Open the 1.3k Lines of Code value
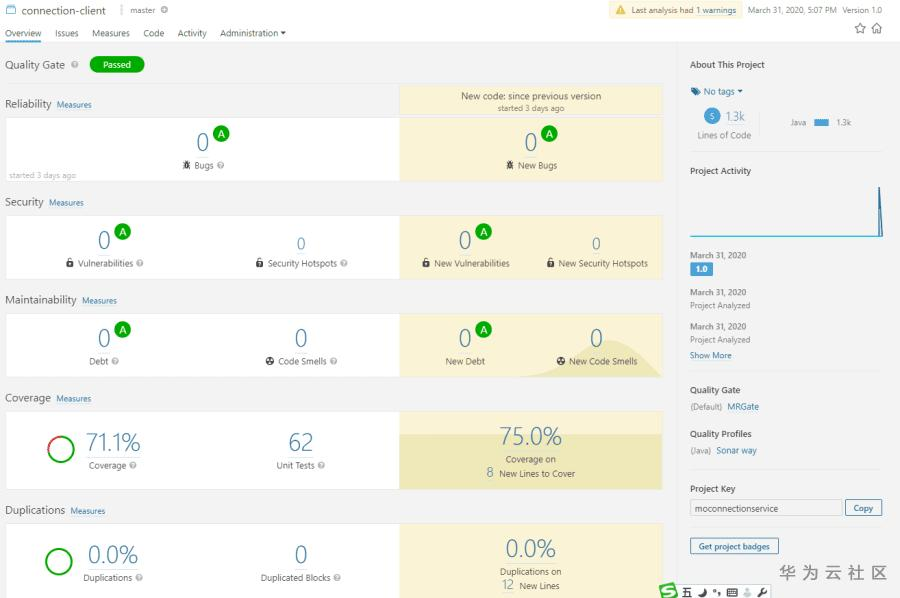The image size is (900, 598). point(735,117)
